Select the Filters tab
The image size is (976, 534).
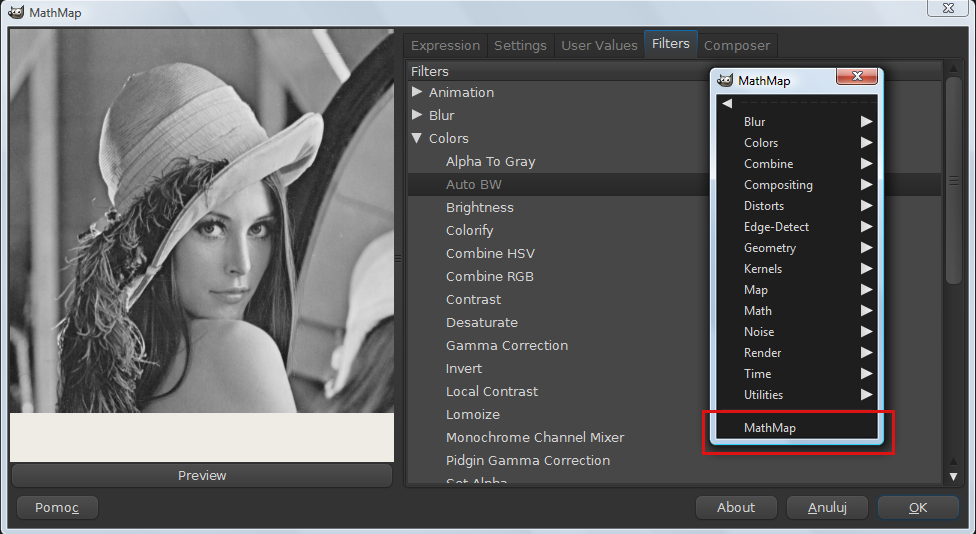[670, 44]
